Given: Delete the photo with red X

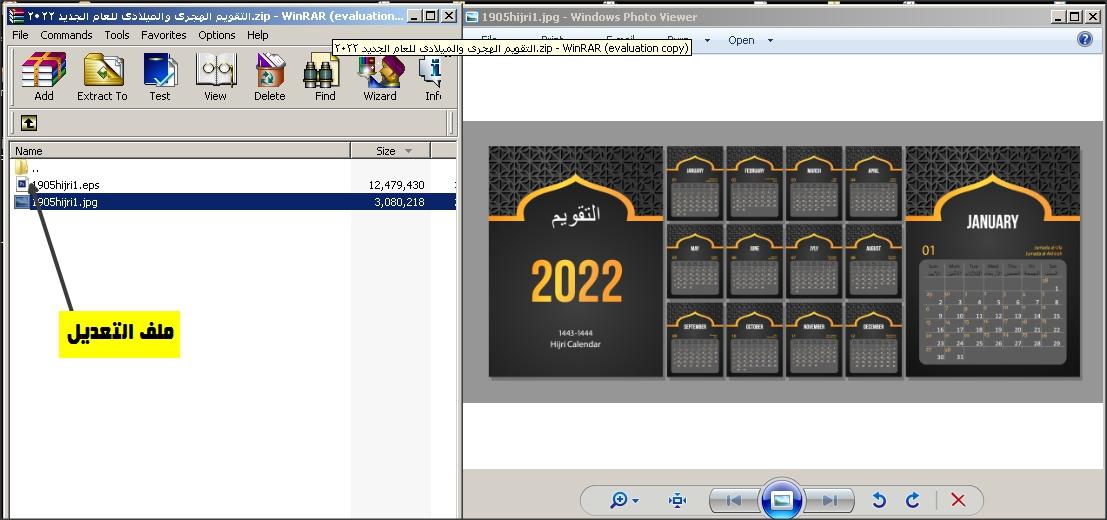Looking at the screenshot, I should point(958,500).
